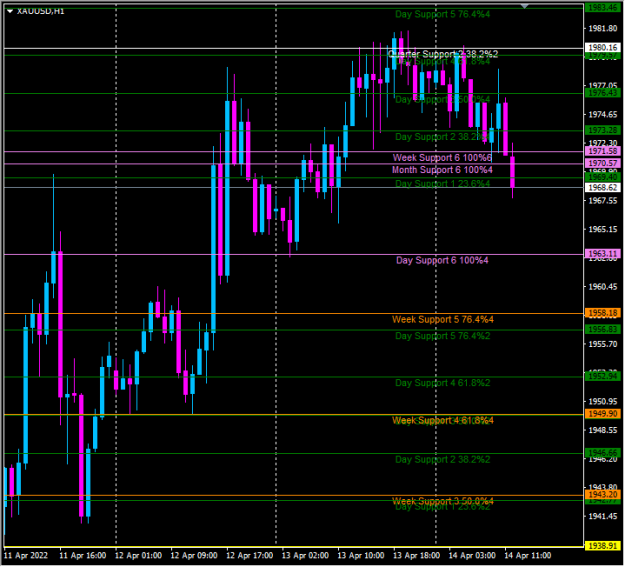This screenshot has width=625, height=567.
Task: Select the pink 1970.57 price tag
Action: pyautogui.click(x=603, y=163)
